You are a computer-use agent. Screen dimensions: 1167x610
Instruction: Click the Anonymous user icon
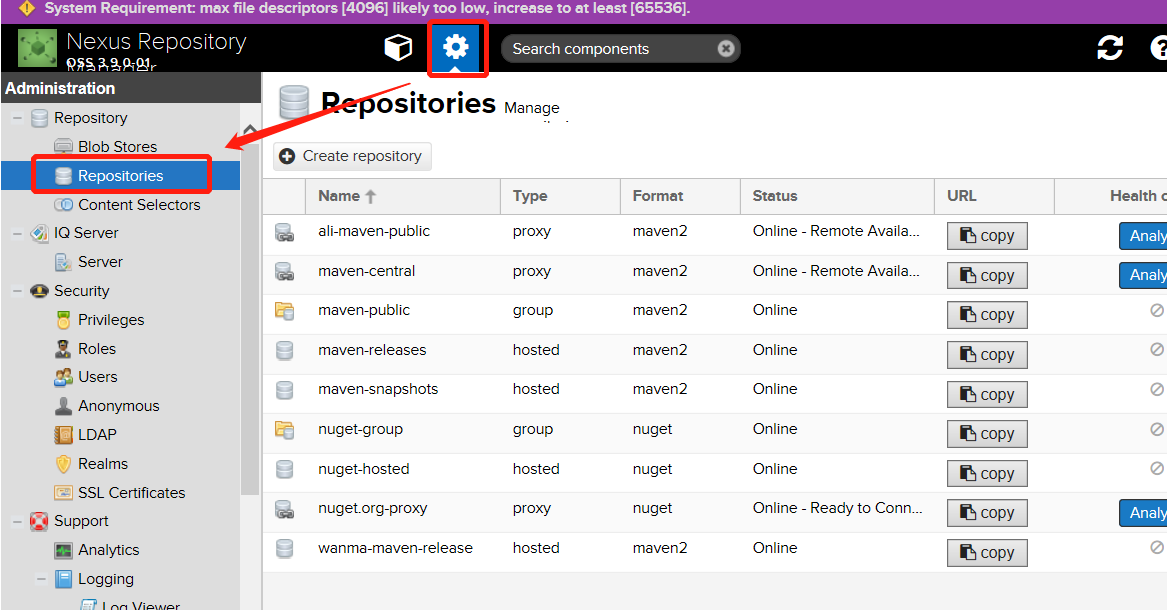pos(63,406)
